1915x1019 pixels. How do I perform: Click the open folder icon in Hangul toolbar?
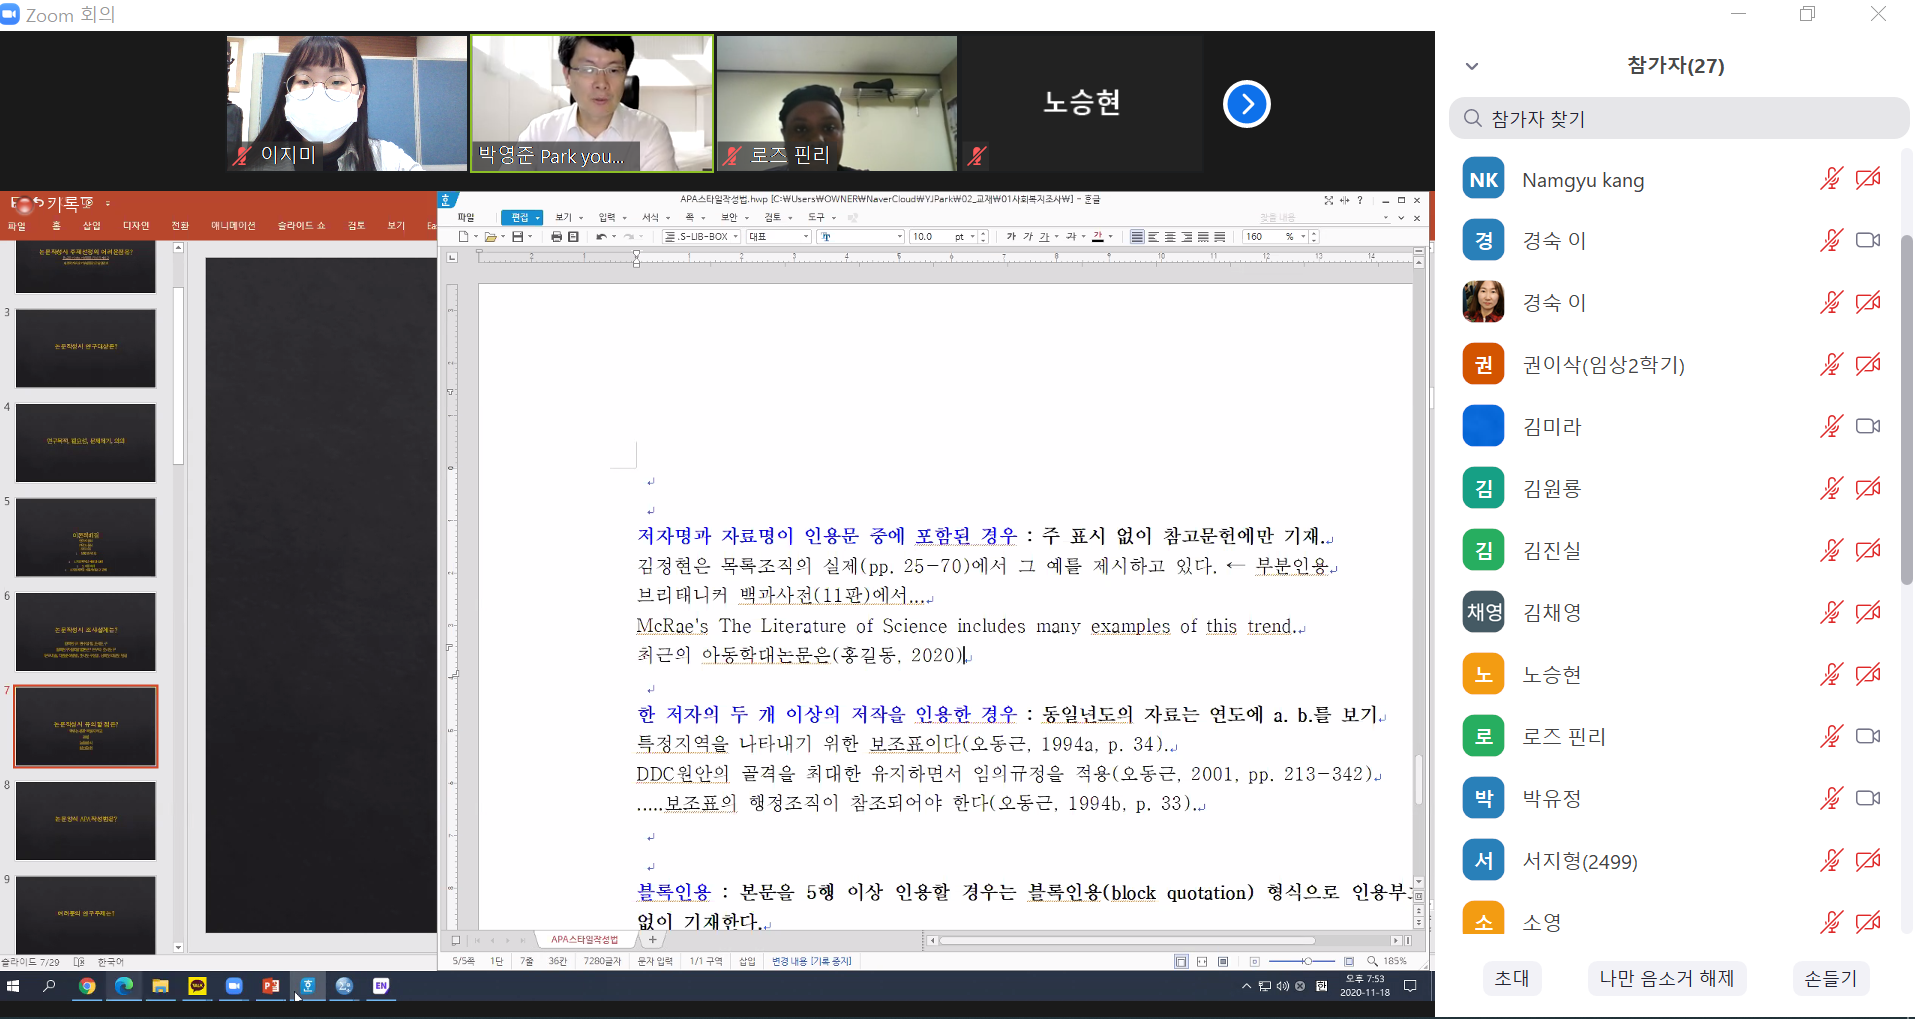coord(490,237)
